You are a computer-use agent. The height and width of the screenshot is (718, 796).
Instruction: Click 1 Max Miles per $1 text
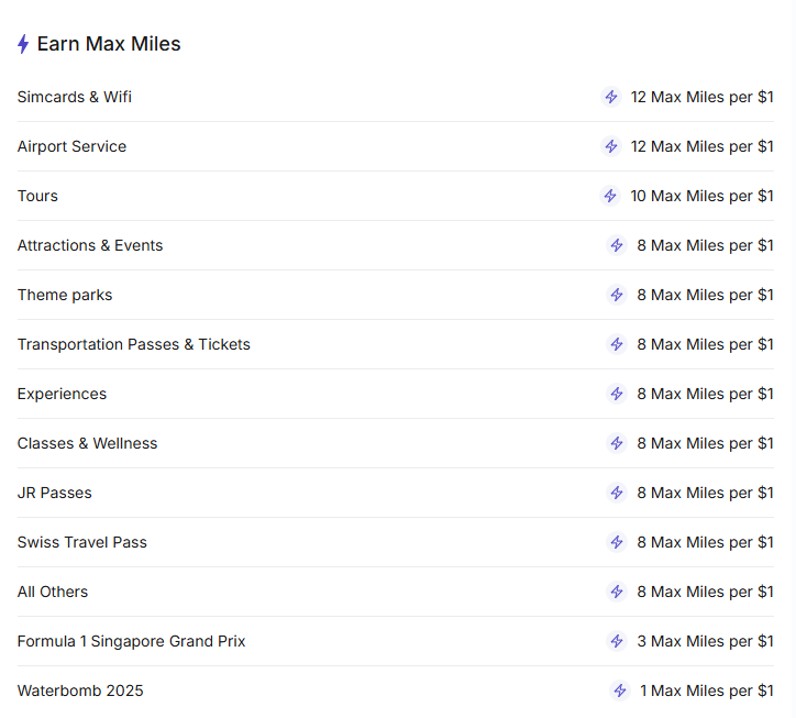[x=706, y=691]
